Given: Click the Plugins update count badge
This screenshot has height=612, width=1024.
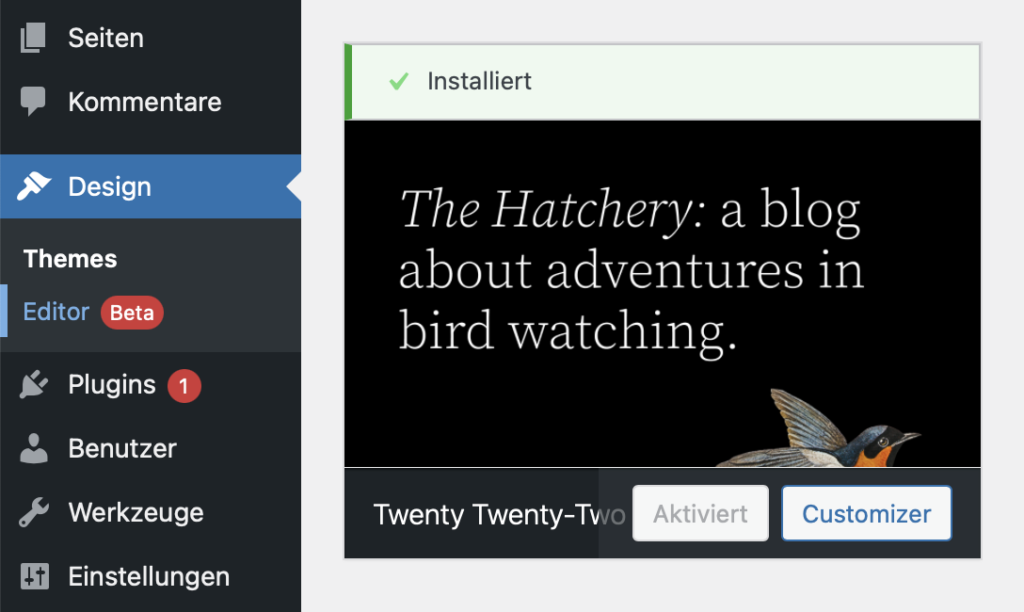Looking at the screenshot, I should pos(184,386).
